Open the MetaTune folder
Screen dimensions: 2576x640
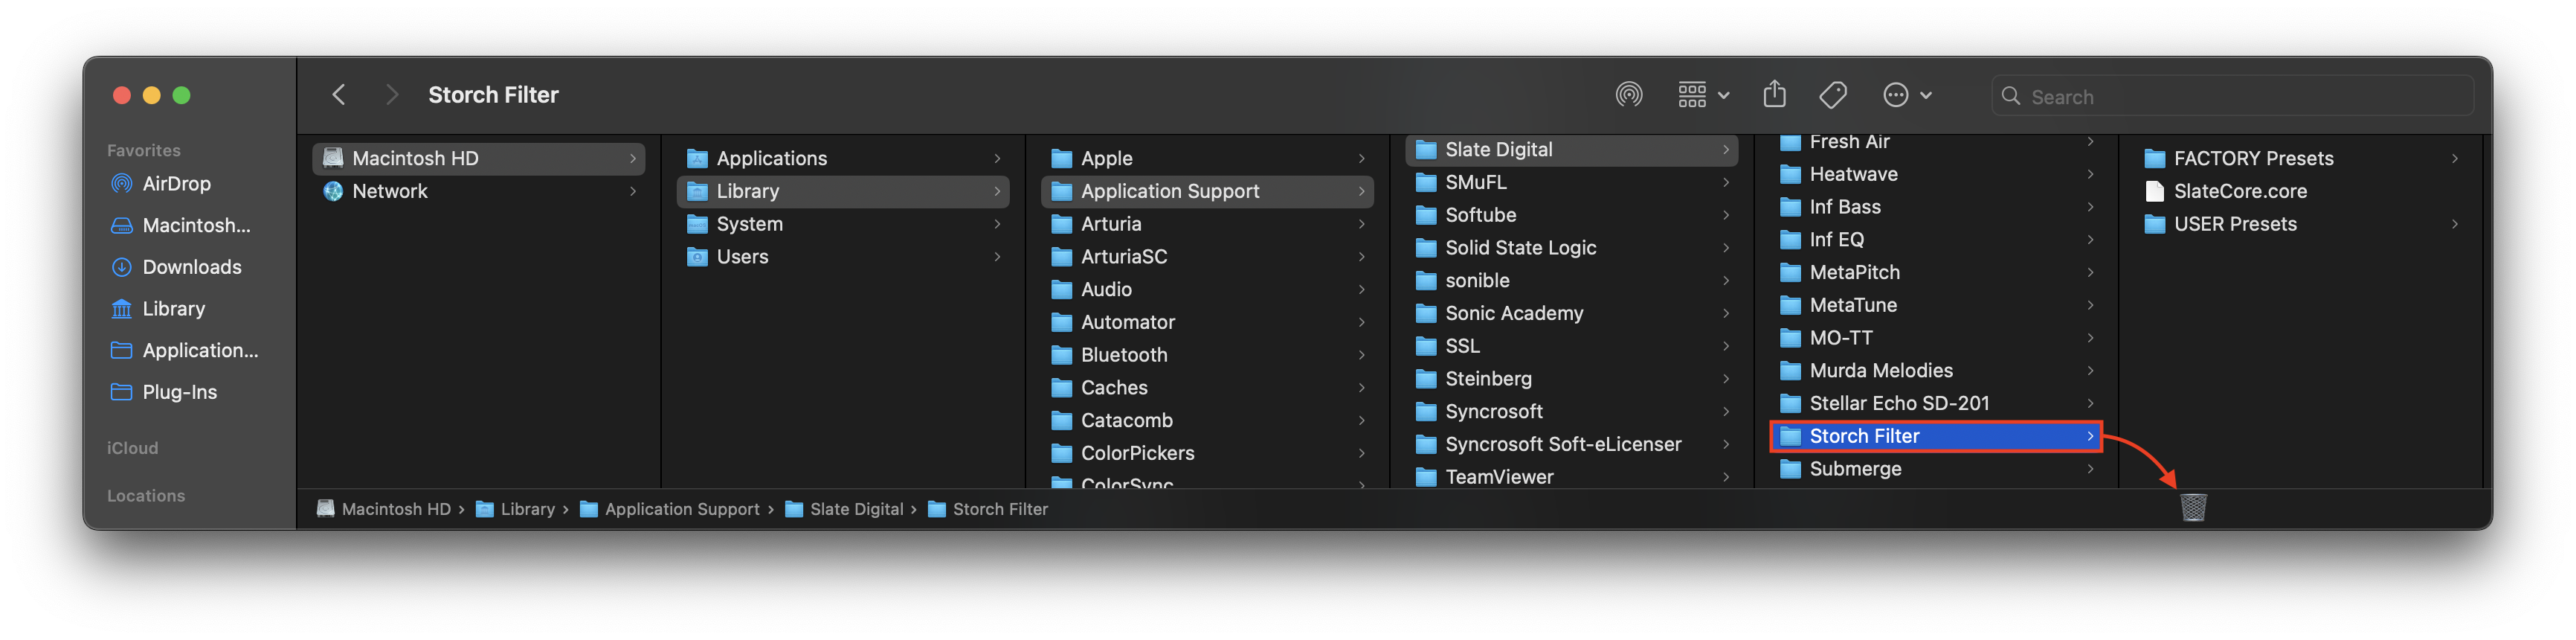tap(1937, 306)
